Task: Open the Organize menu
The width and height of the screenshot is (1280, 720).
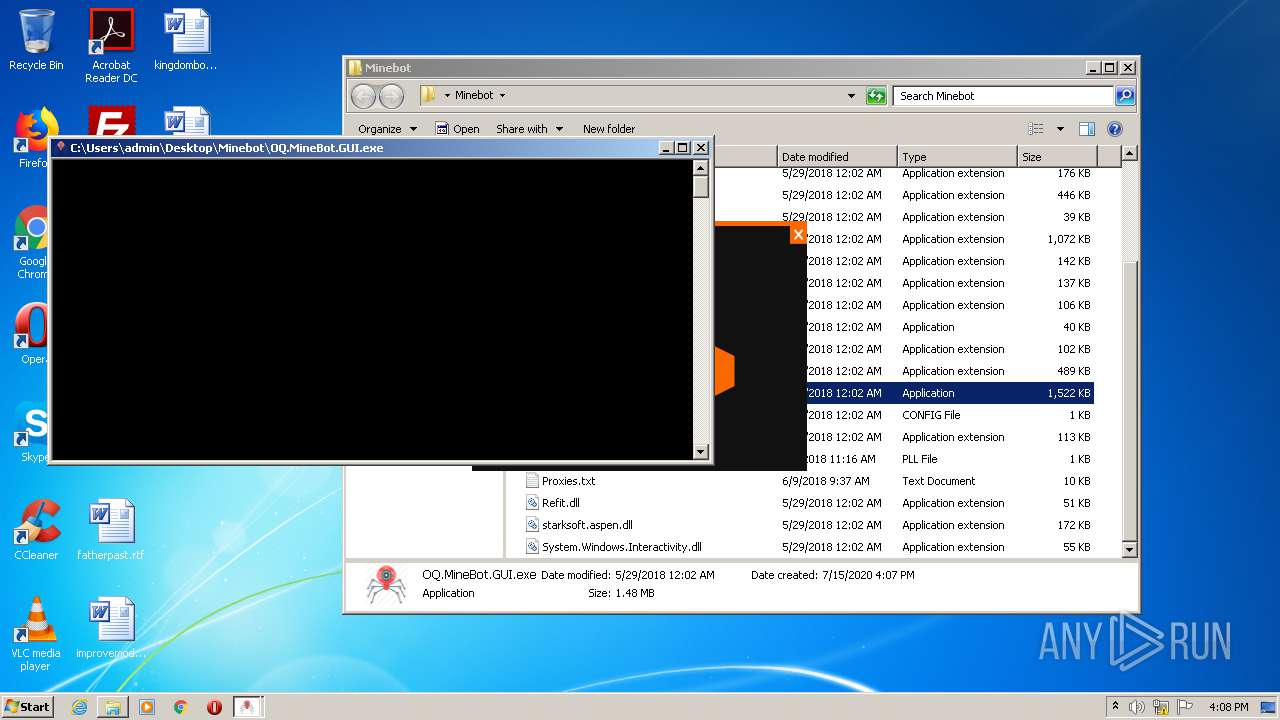Action: (x=388, y=129)
